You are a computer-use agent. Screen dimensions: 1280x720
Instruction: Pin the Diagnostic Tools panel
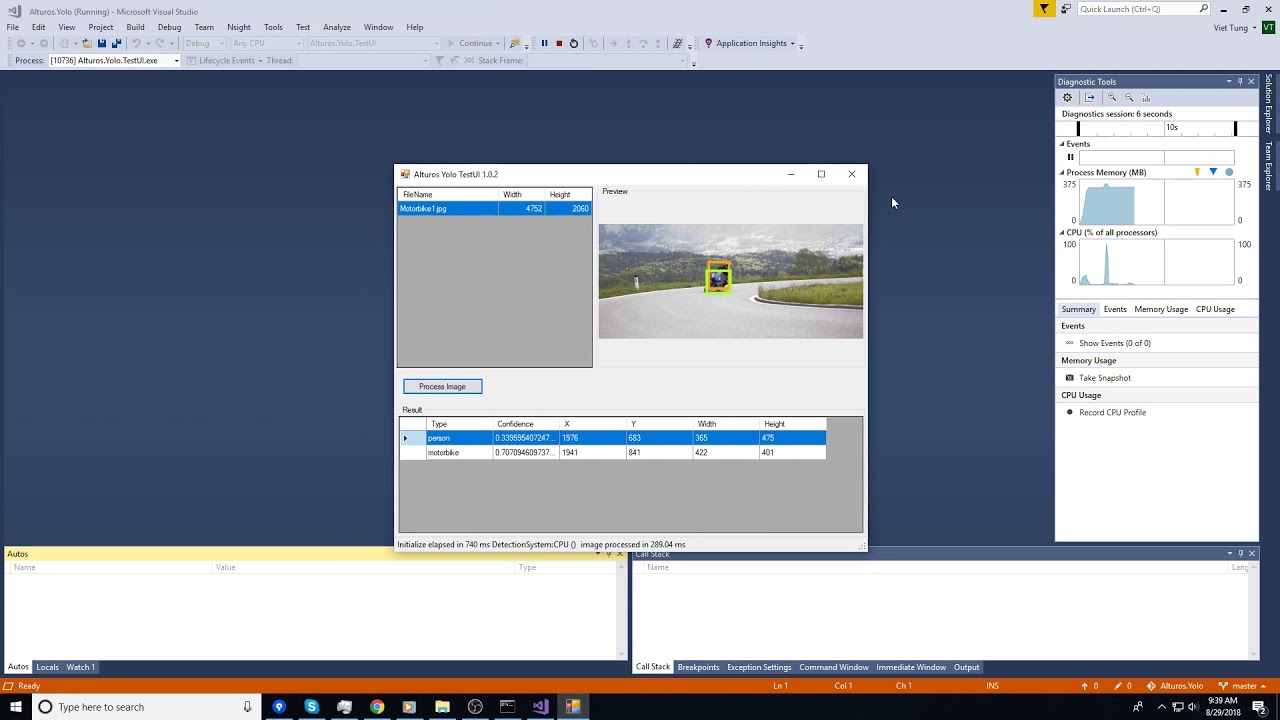pyautogui.click(x=1240, y=82)
